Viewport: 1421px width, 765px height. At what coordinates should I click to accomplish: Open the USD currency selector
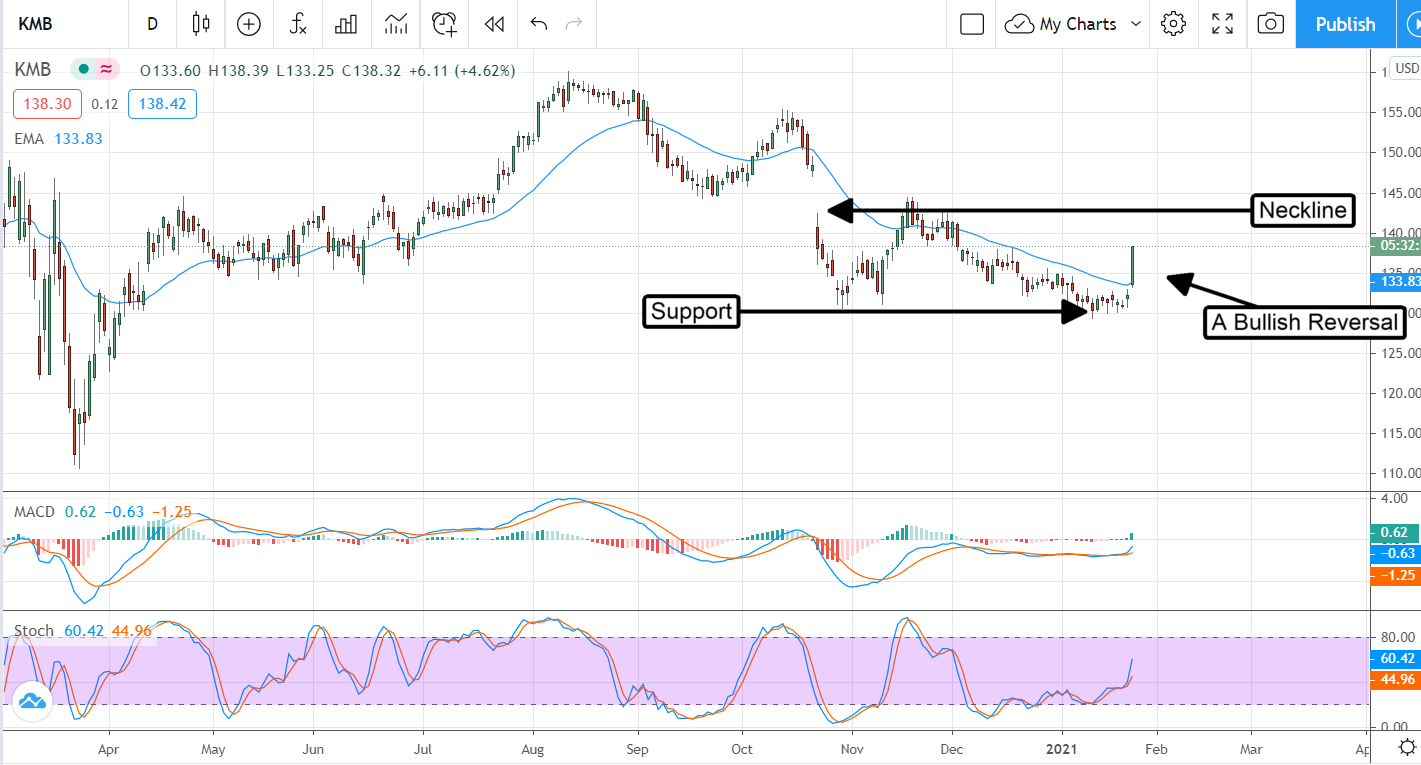click(1407, 68)
